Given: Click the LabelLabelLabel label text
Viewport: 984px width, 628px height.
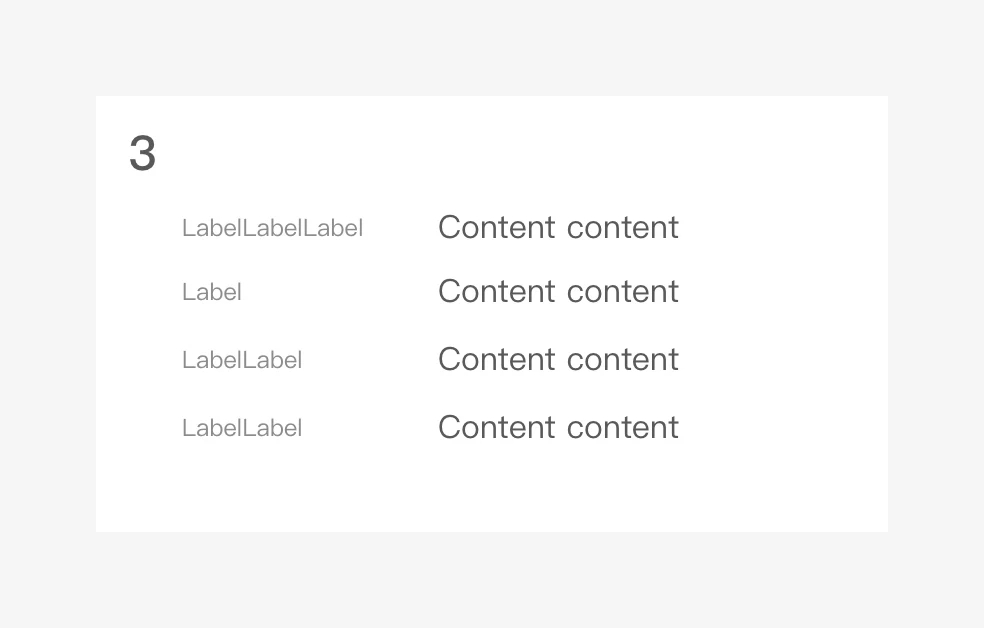Looking at the screenshot, I should pyautogui.click(x=272, y=228).
